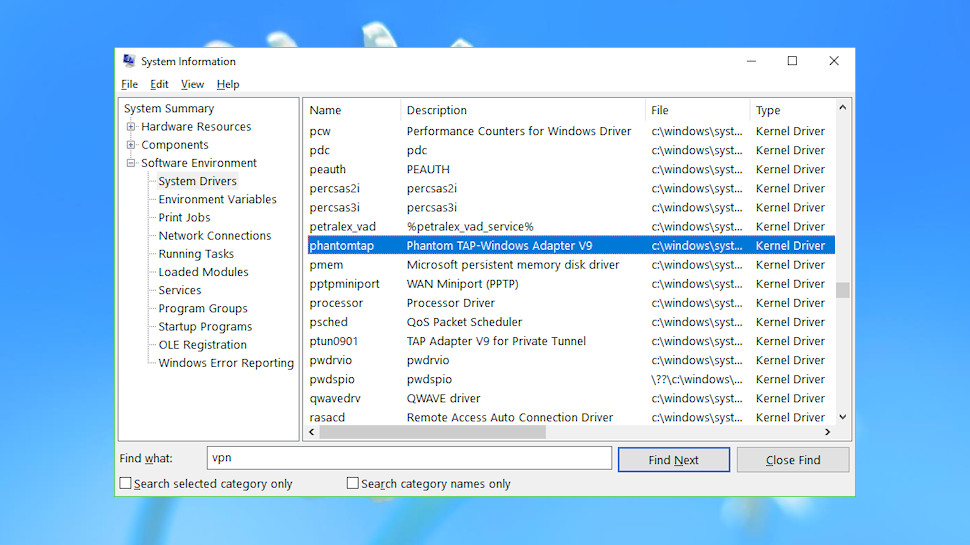Select the pptpminiport driver row
The height and width of the screenshot is (545, 970).
(571, 284)
